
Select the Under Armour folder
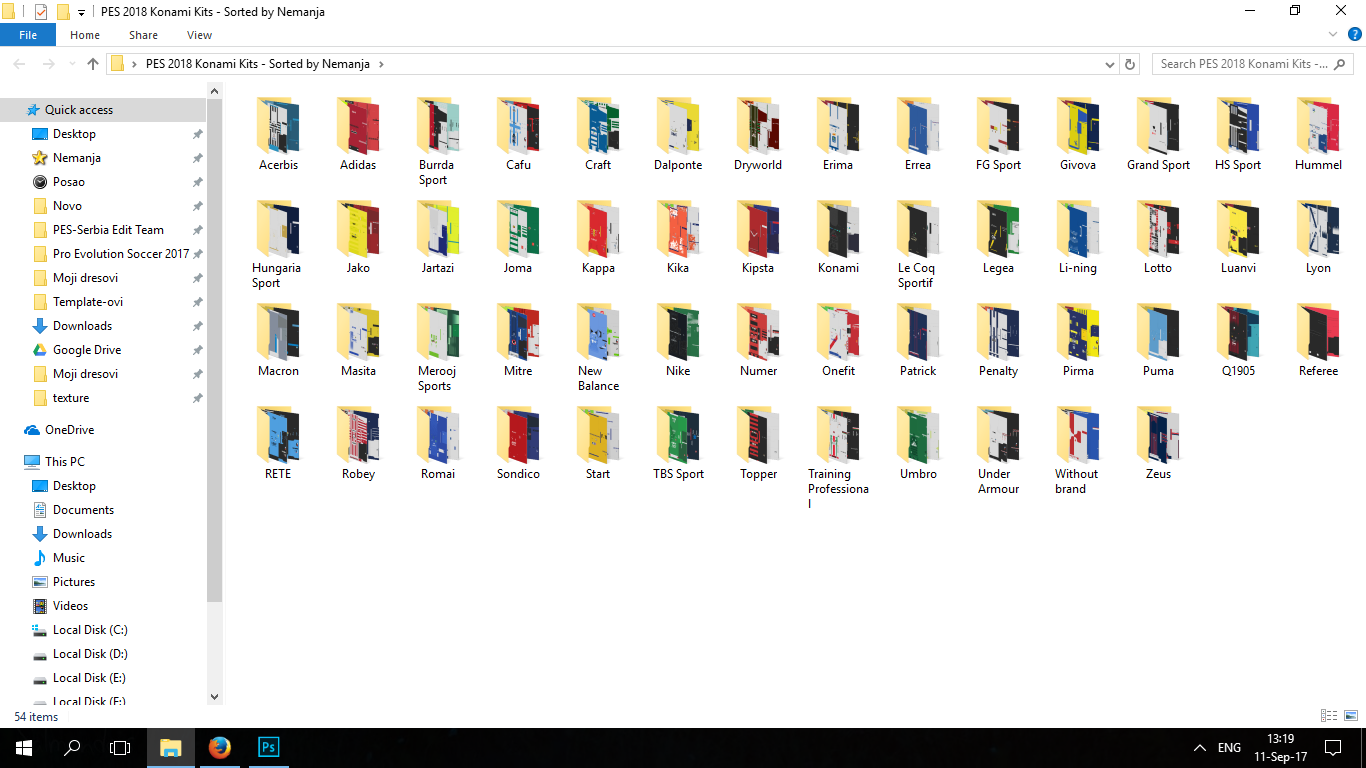click(x=998, y=451)
